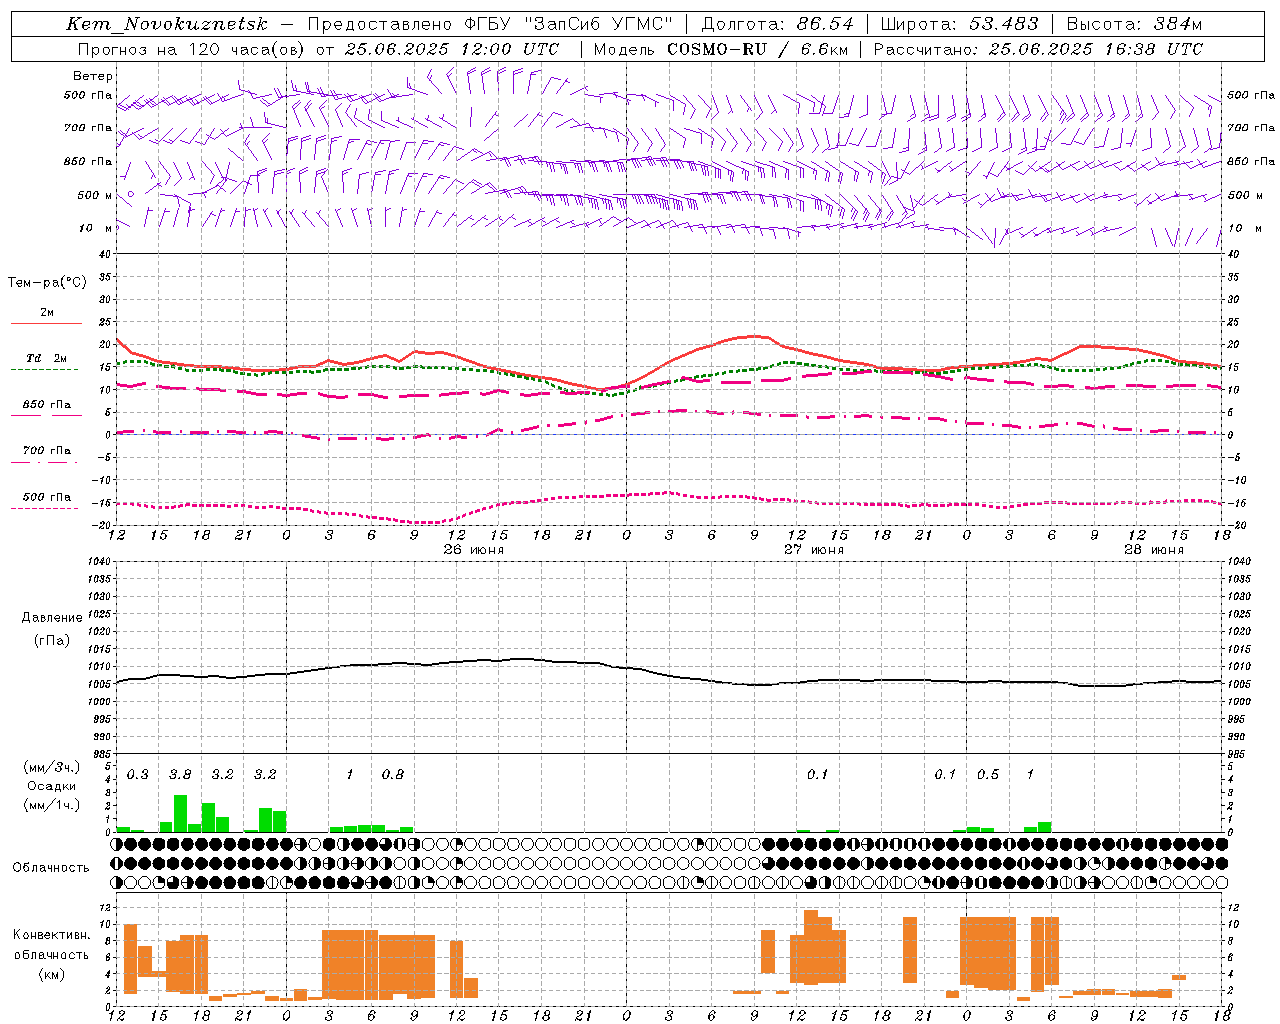The width and height of the screenshot is (1280, 1024).
Task: Select the Высота: 384м header value
Action: point(1134,24)
